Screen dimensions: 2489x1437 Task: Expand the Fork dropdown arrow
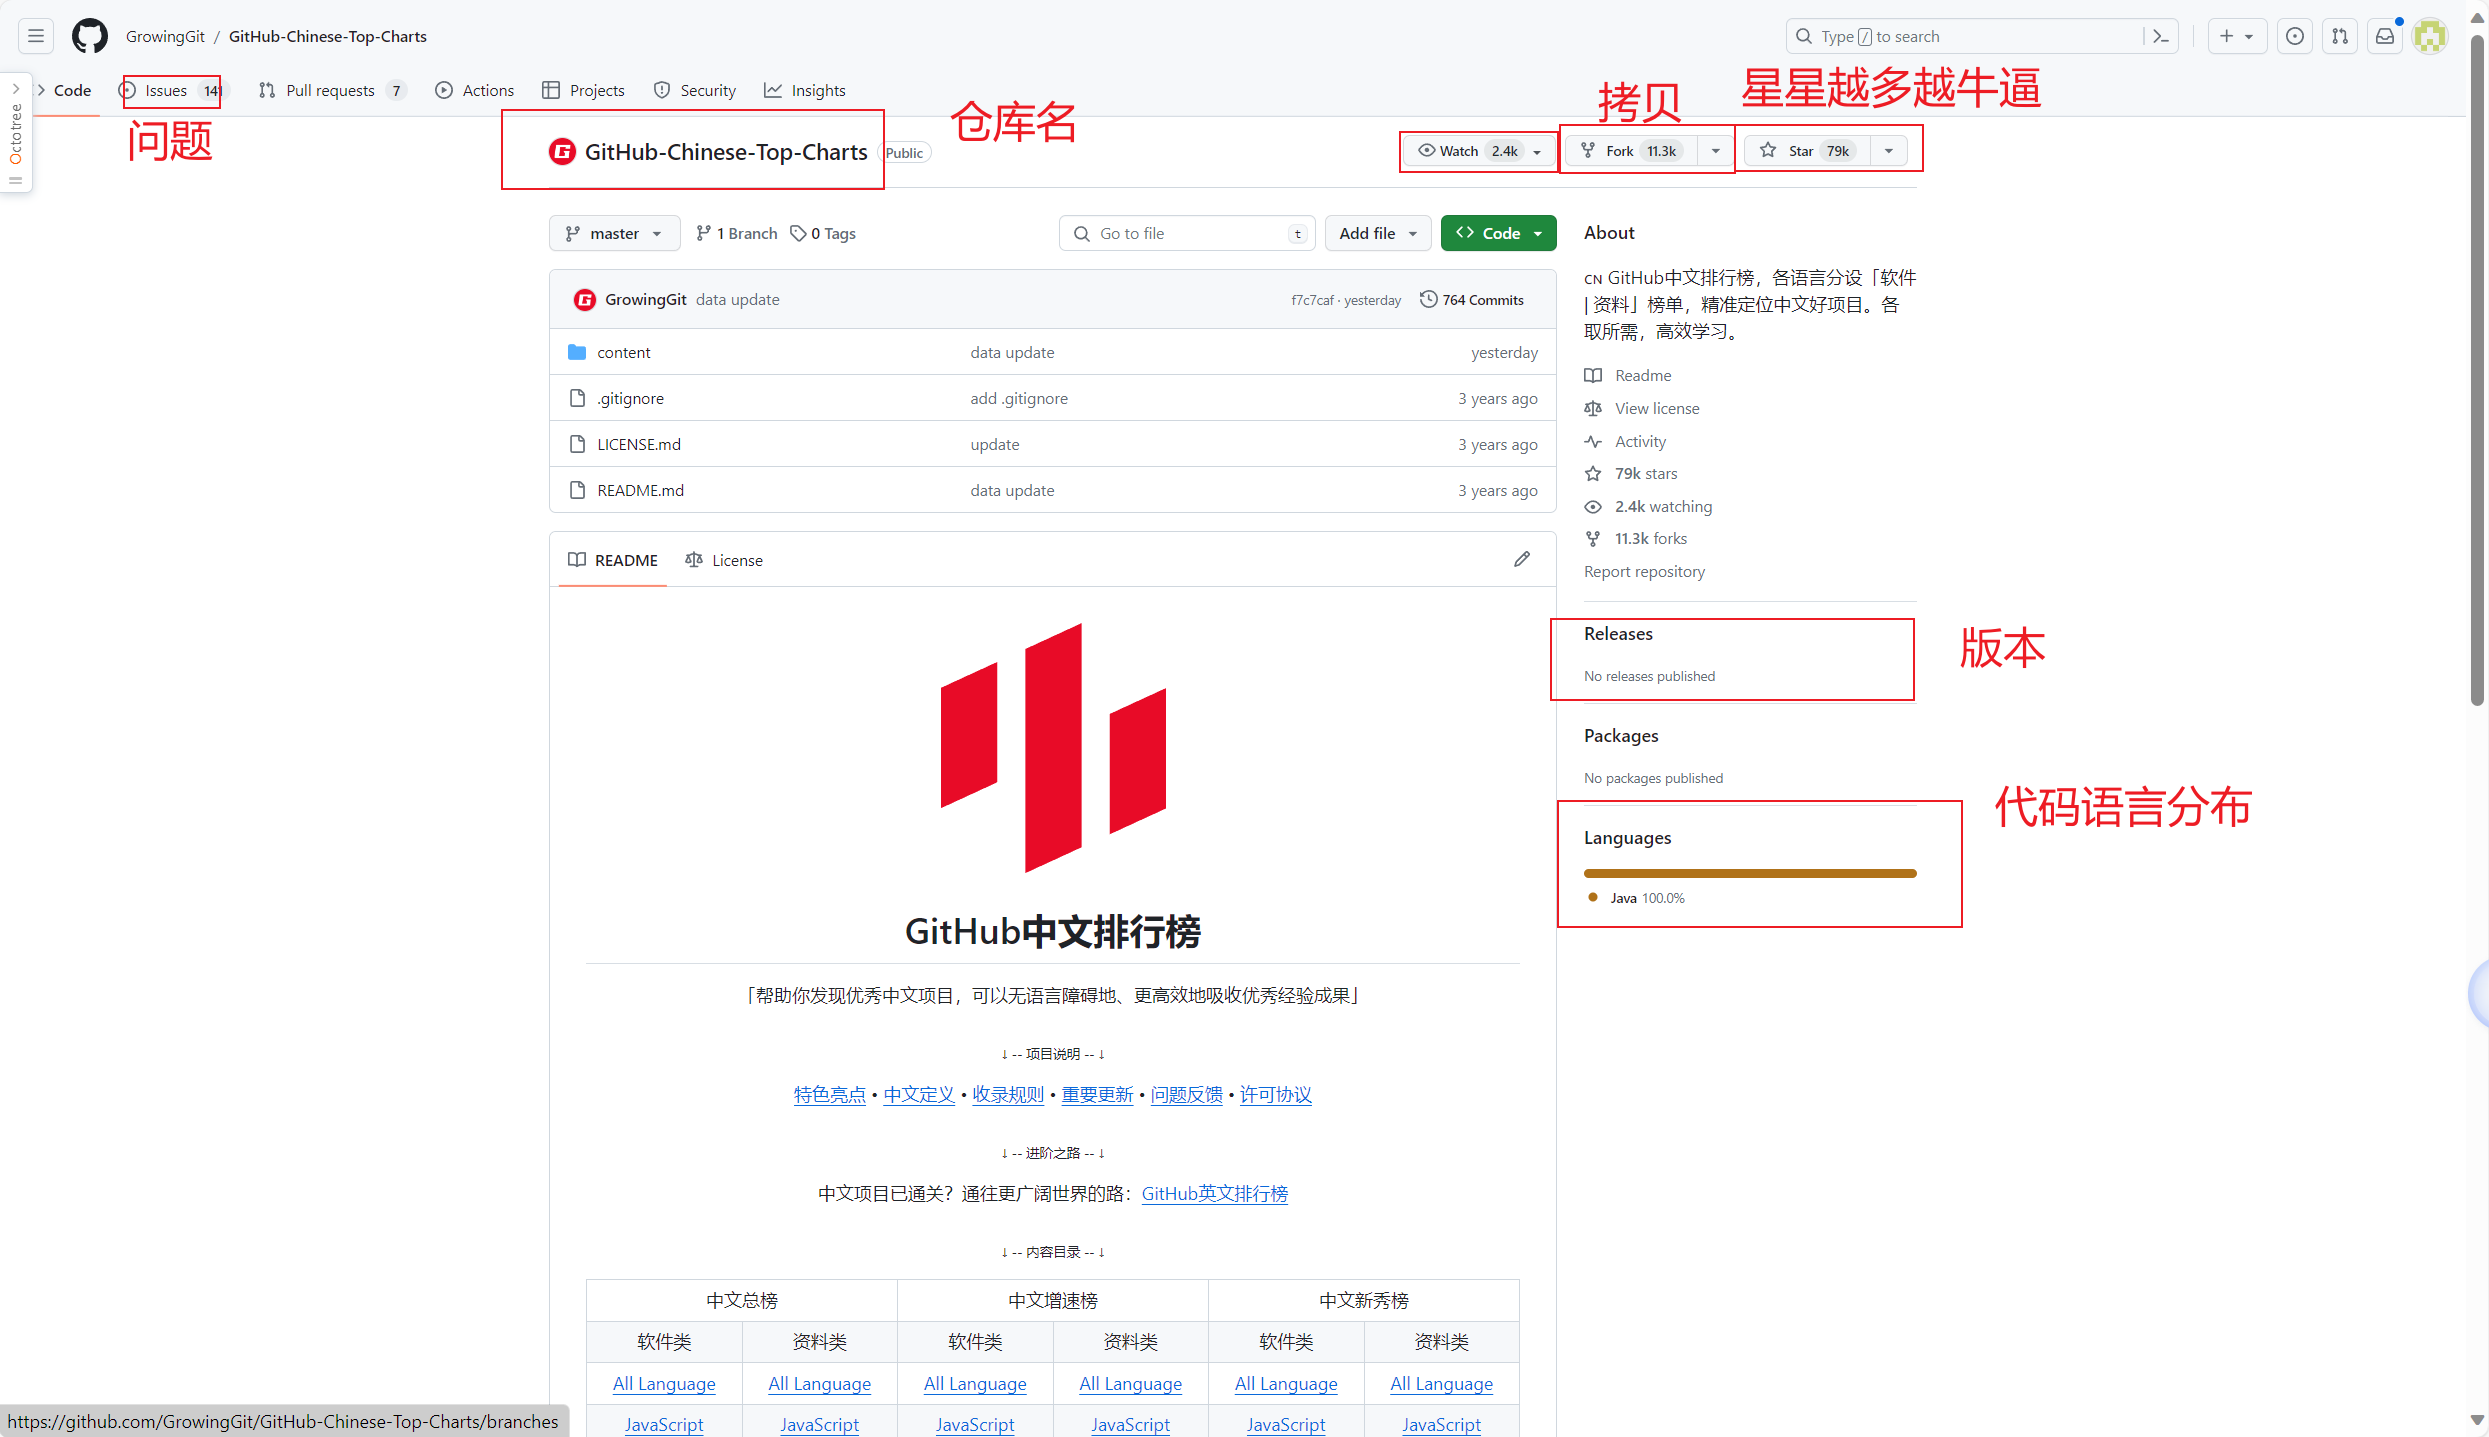pos(1716,151)
